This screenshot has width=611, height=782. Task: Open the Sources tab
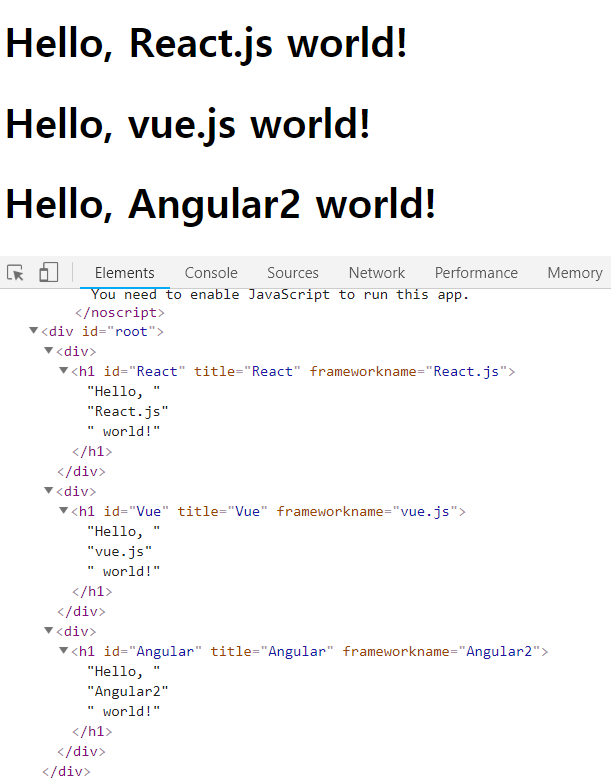(293, 273)
